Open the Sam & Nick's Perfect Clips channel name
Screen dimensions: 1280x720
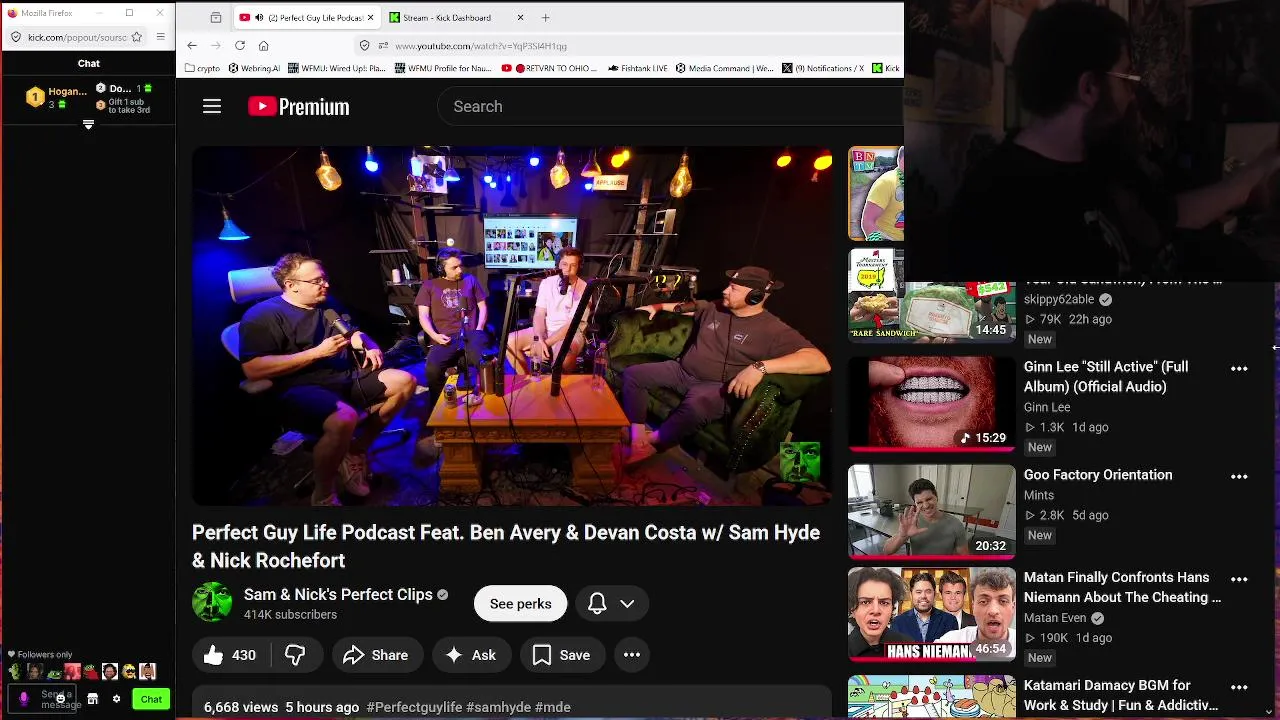pos(338,594)
